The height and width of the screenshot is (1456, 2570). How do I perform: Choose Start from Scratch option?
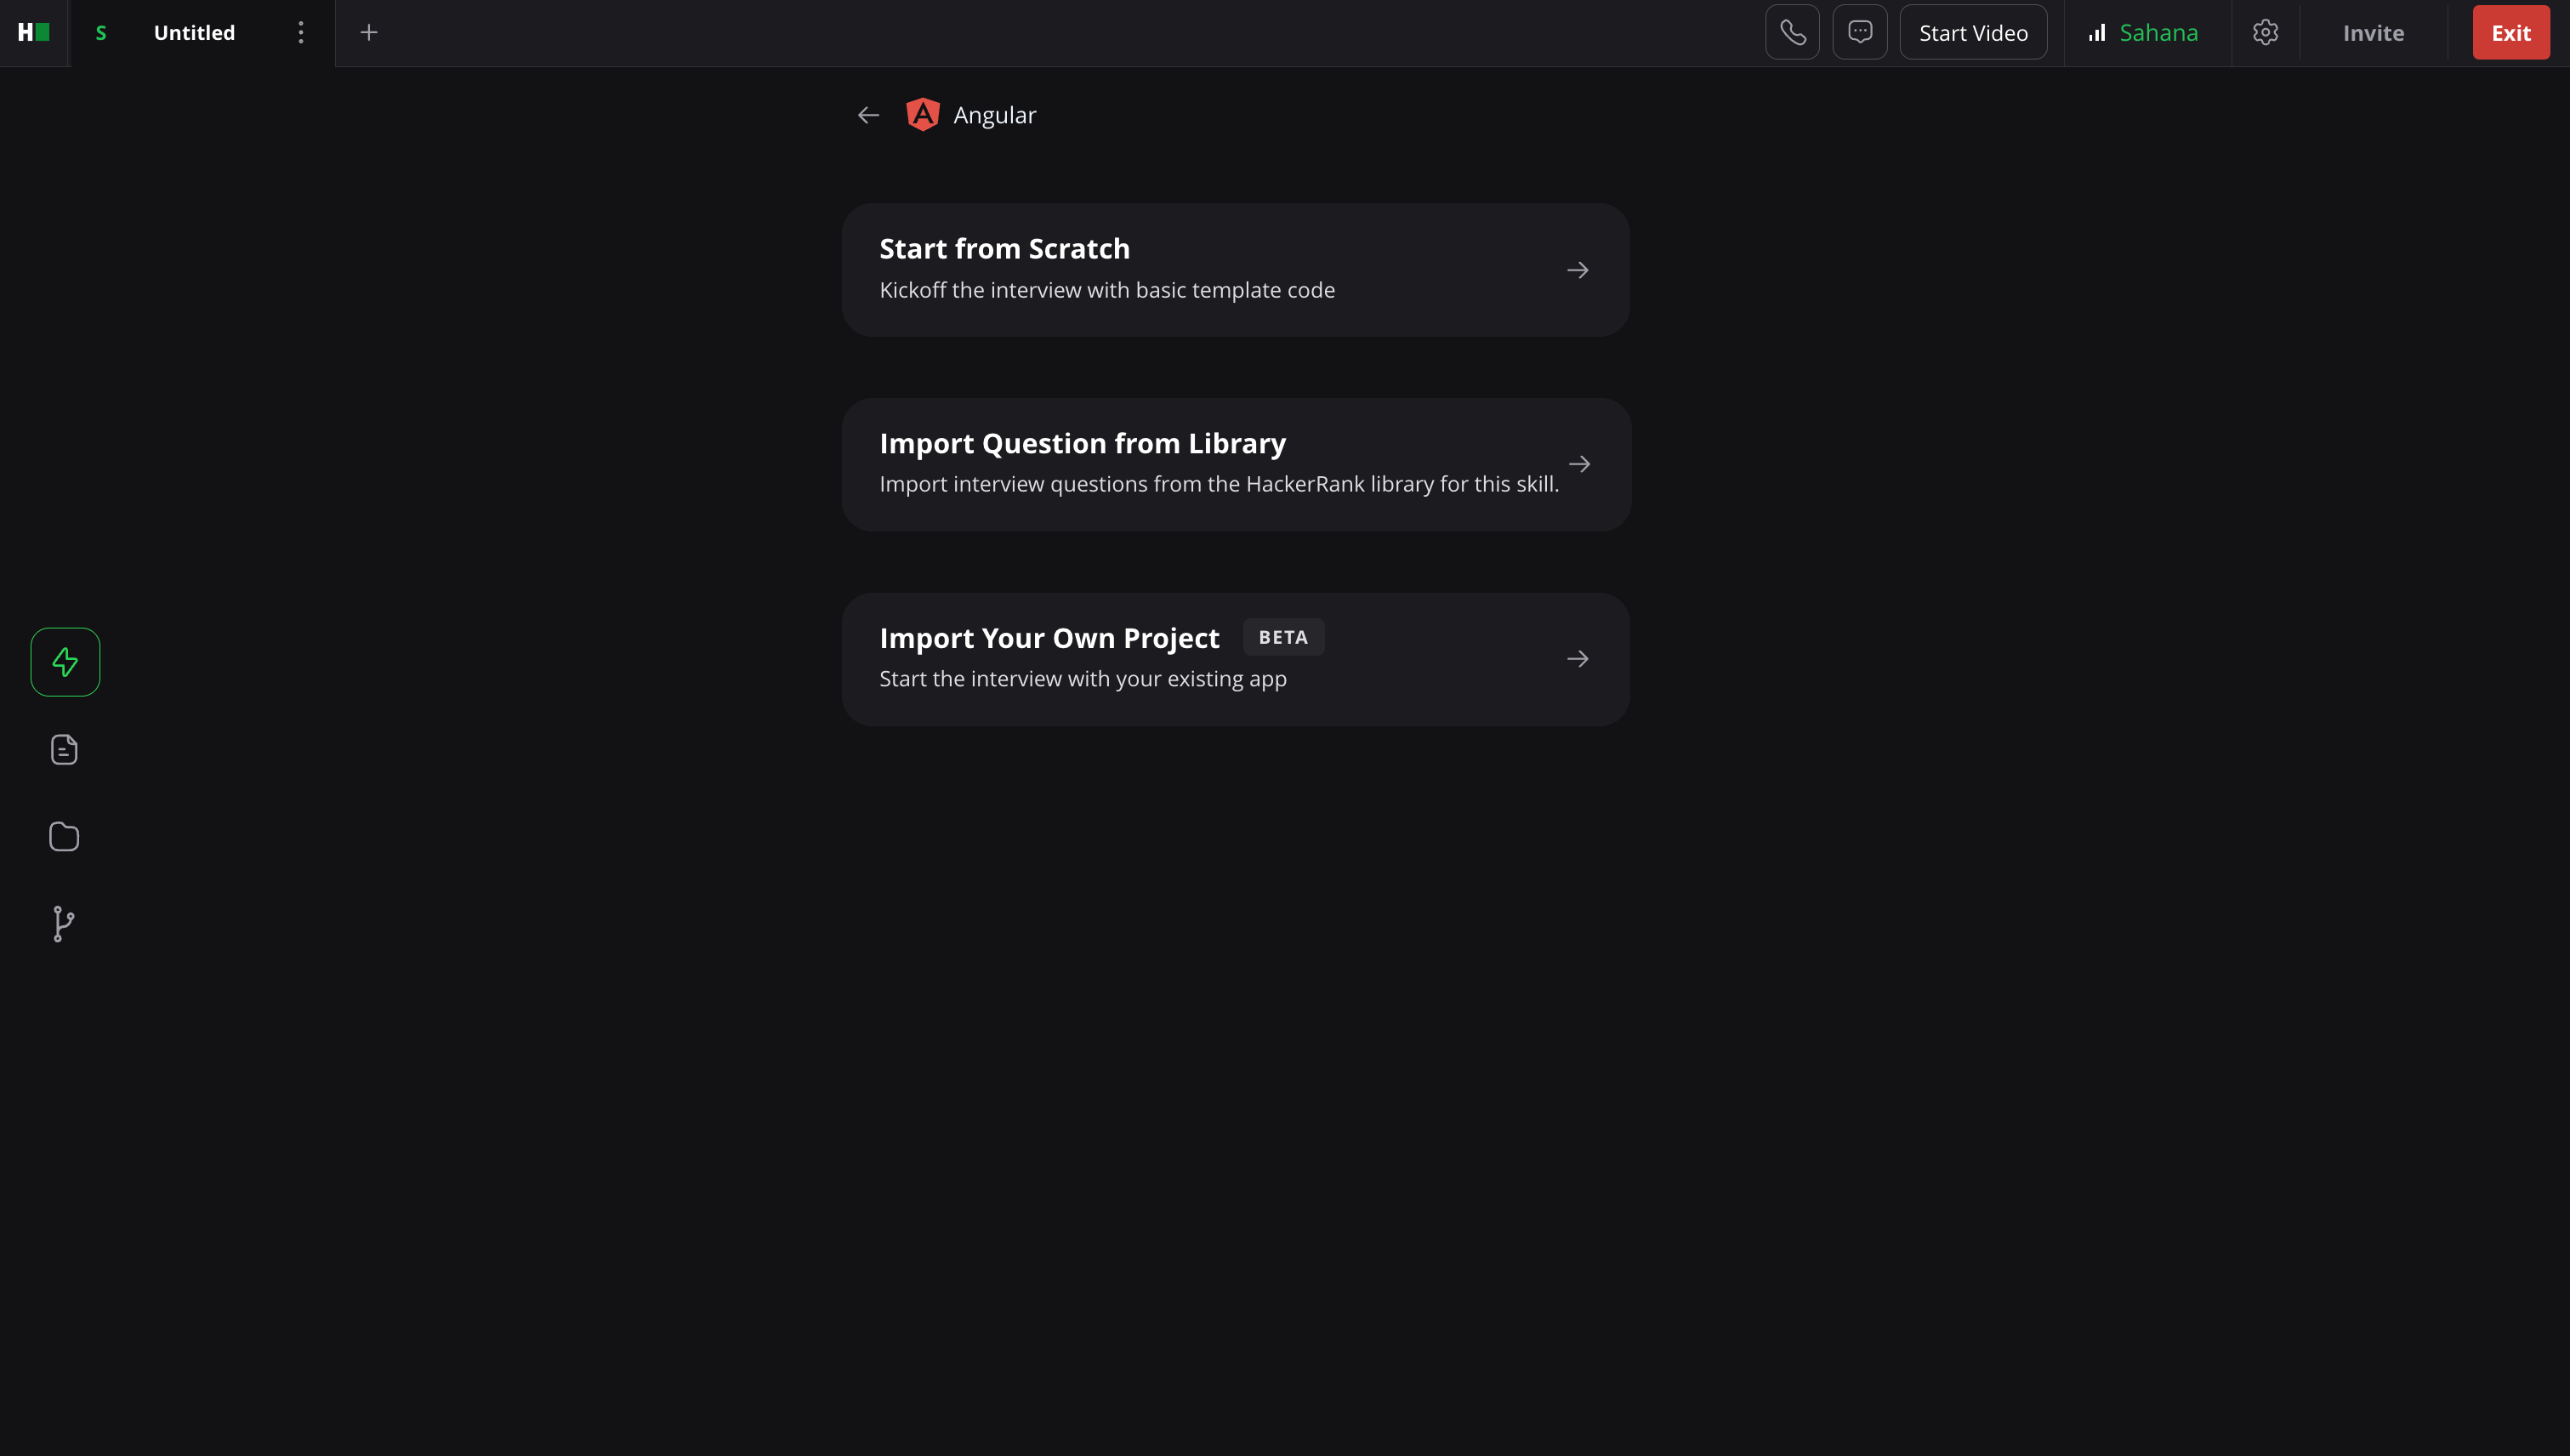1235,270
